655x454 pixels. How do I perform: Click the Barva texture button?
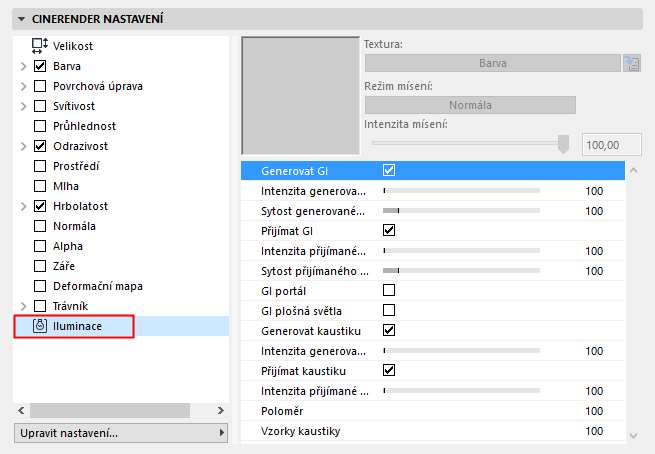pyautogui.click(x=491, y=63)
